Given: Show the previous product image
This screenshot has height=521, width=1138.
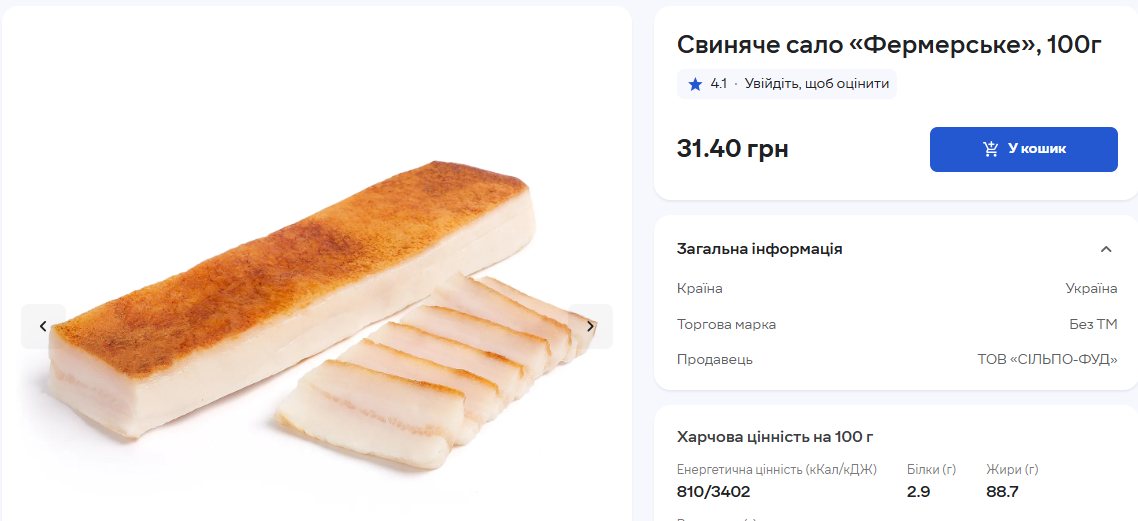Looking at the screenshot, I should (43, 326).
